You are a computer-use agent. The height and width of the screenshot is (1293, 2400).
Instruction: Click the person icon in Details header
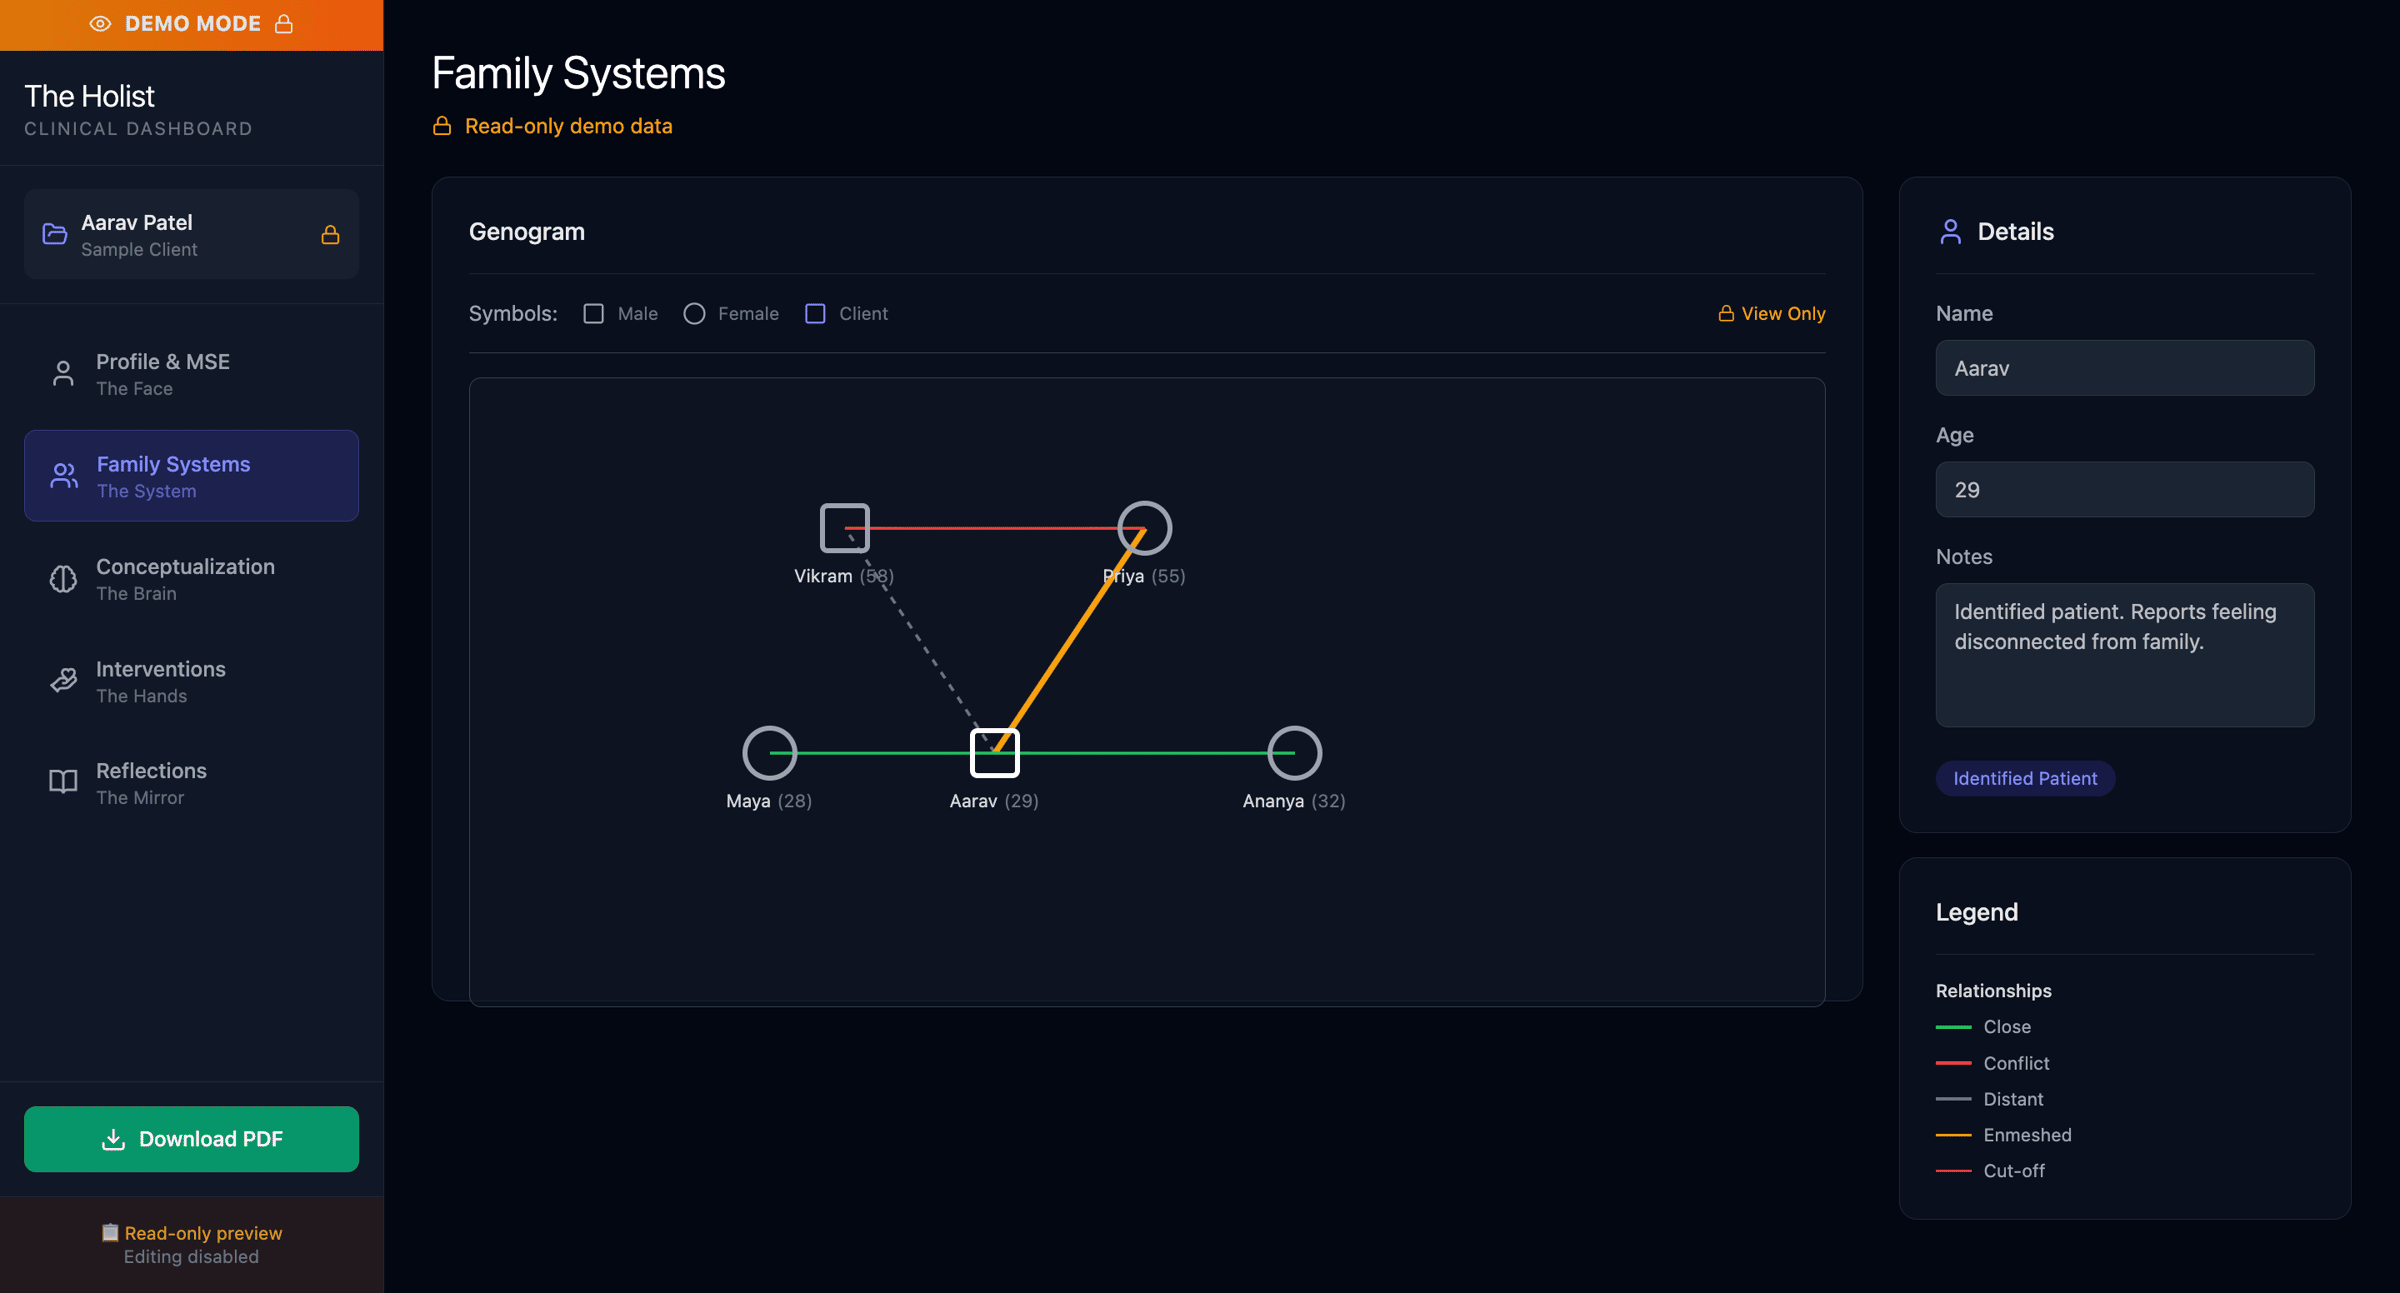(1950, 232)
